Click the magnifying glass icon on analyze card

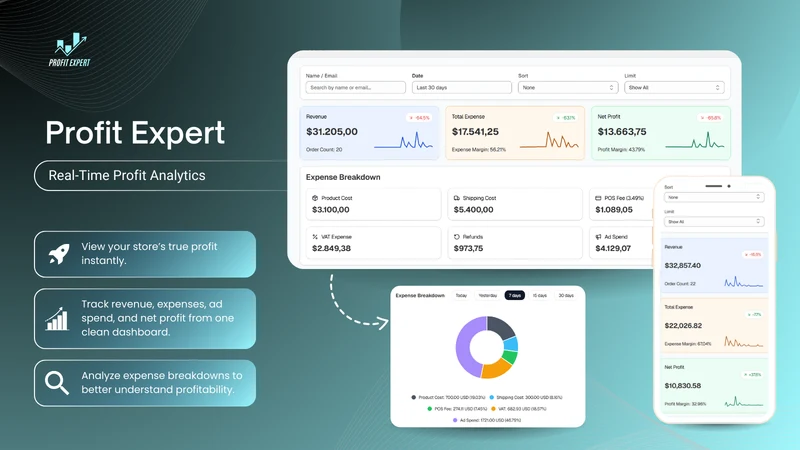pos(57,383)
